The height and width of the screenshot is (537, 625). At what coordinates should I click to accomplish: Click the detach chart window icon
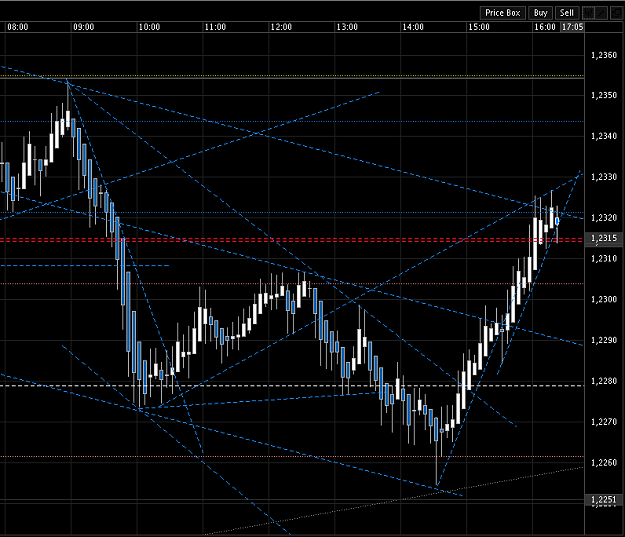coord(616,13)
